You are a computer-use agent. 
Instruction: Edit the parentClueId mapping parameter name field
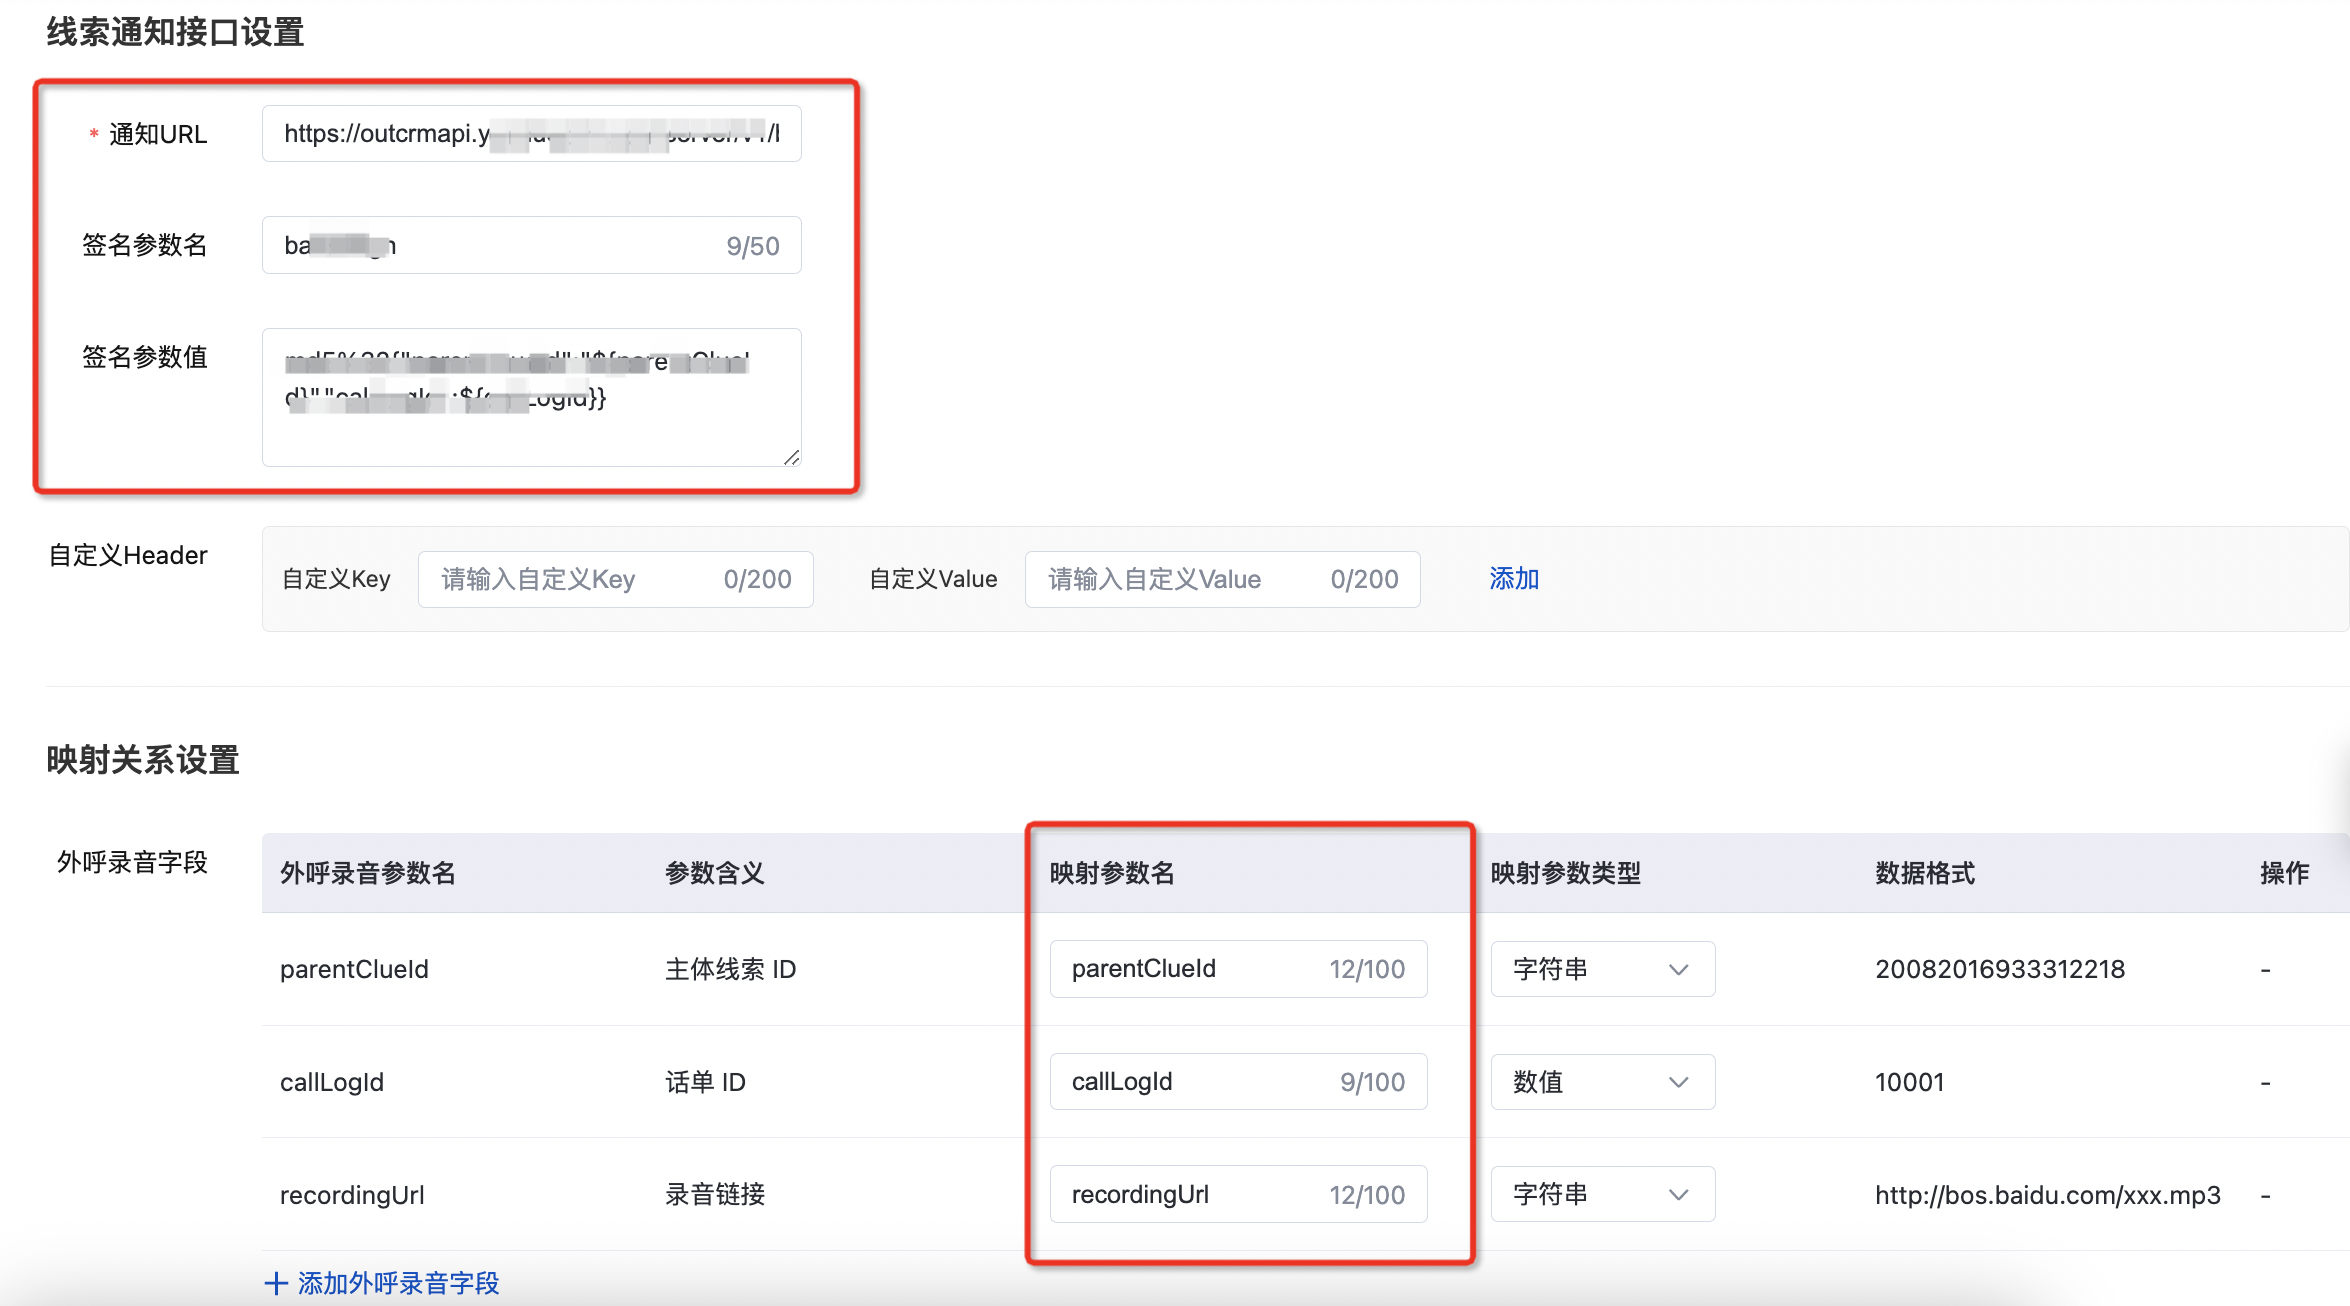[x=1237, y=969]
